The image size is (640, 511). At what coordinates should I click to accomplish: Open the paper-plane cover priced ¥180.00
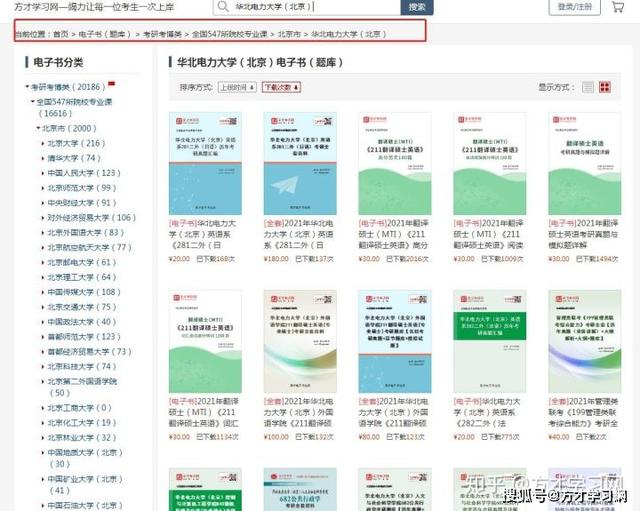(x=300, y=163)
